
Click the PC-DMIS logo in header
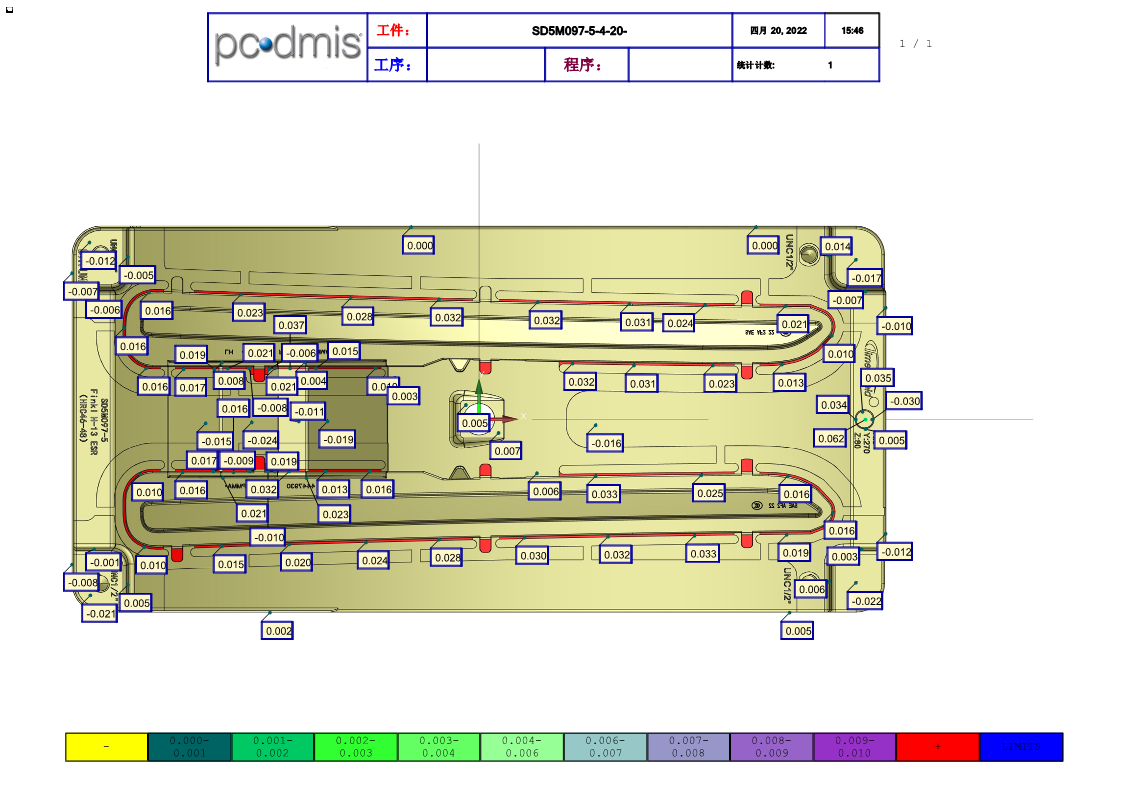pyautogui.click(x=288, y=47)
